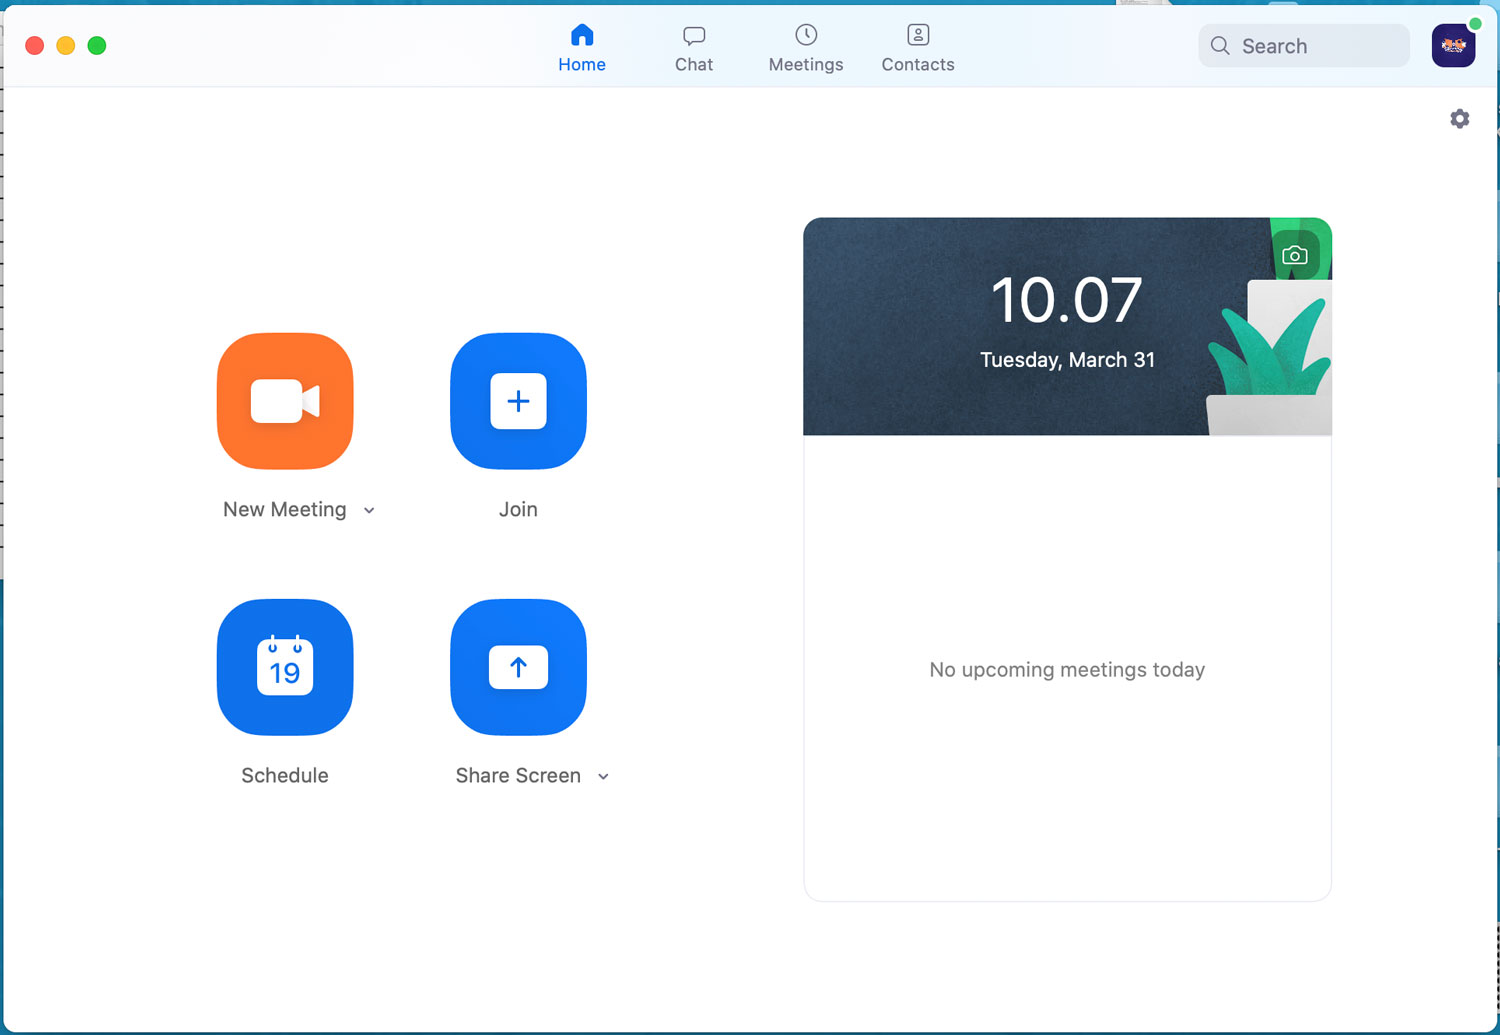
Task: Open the Schedule meeting icon
Action: [285, 667]
